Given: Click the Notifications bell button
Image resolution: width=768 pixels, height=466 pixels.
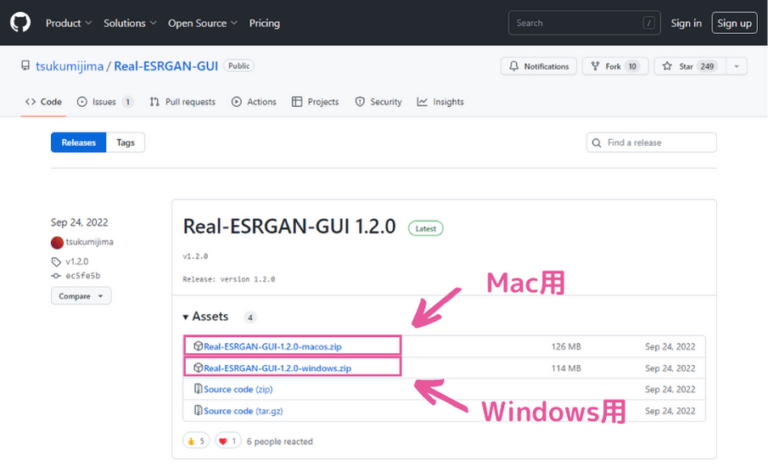Looking at the screenshot, I should point(537,66).
